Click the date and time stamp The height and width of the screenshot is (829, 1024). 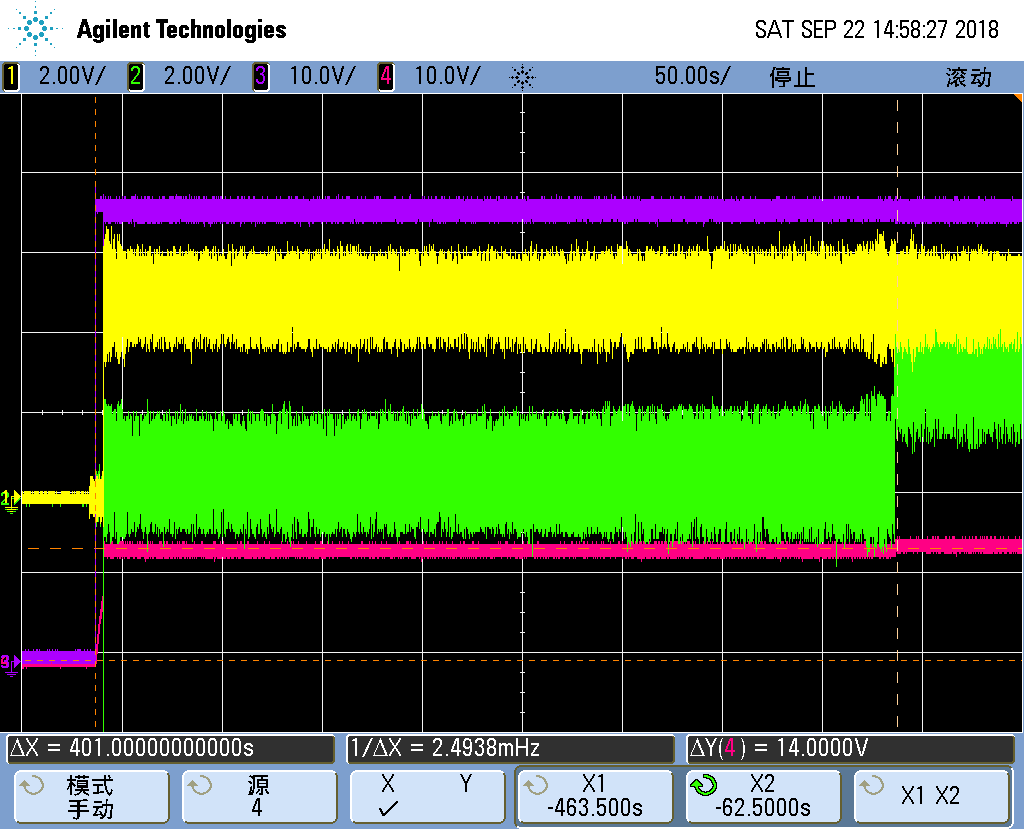(876, 29)
